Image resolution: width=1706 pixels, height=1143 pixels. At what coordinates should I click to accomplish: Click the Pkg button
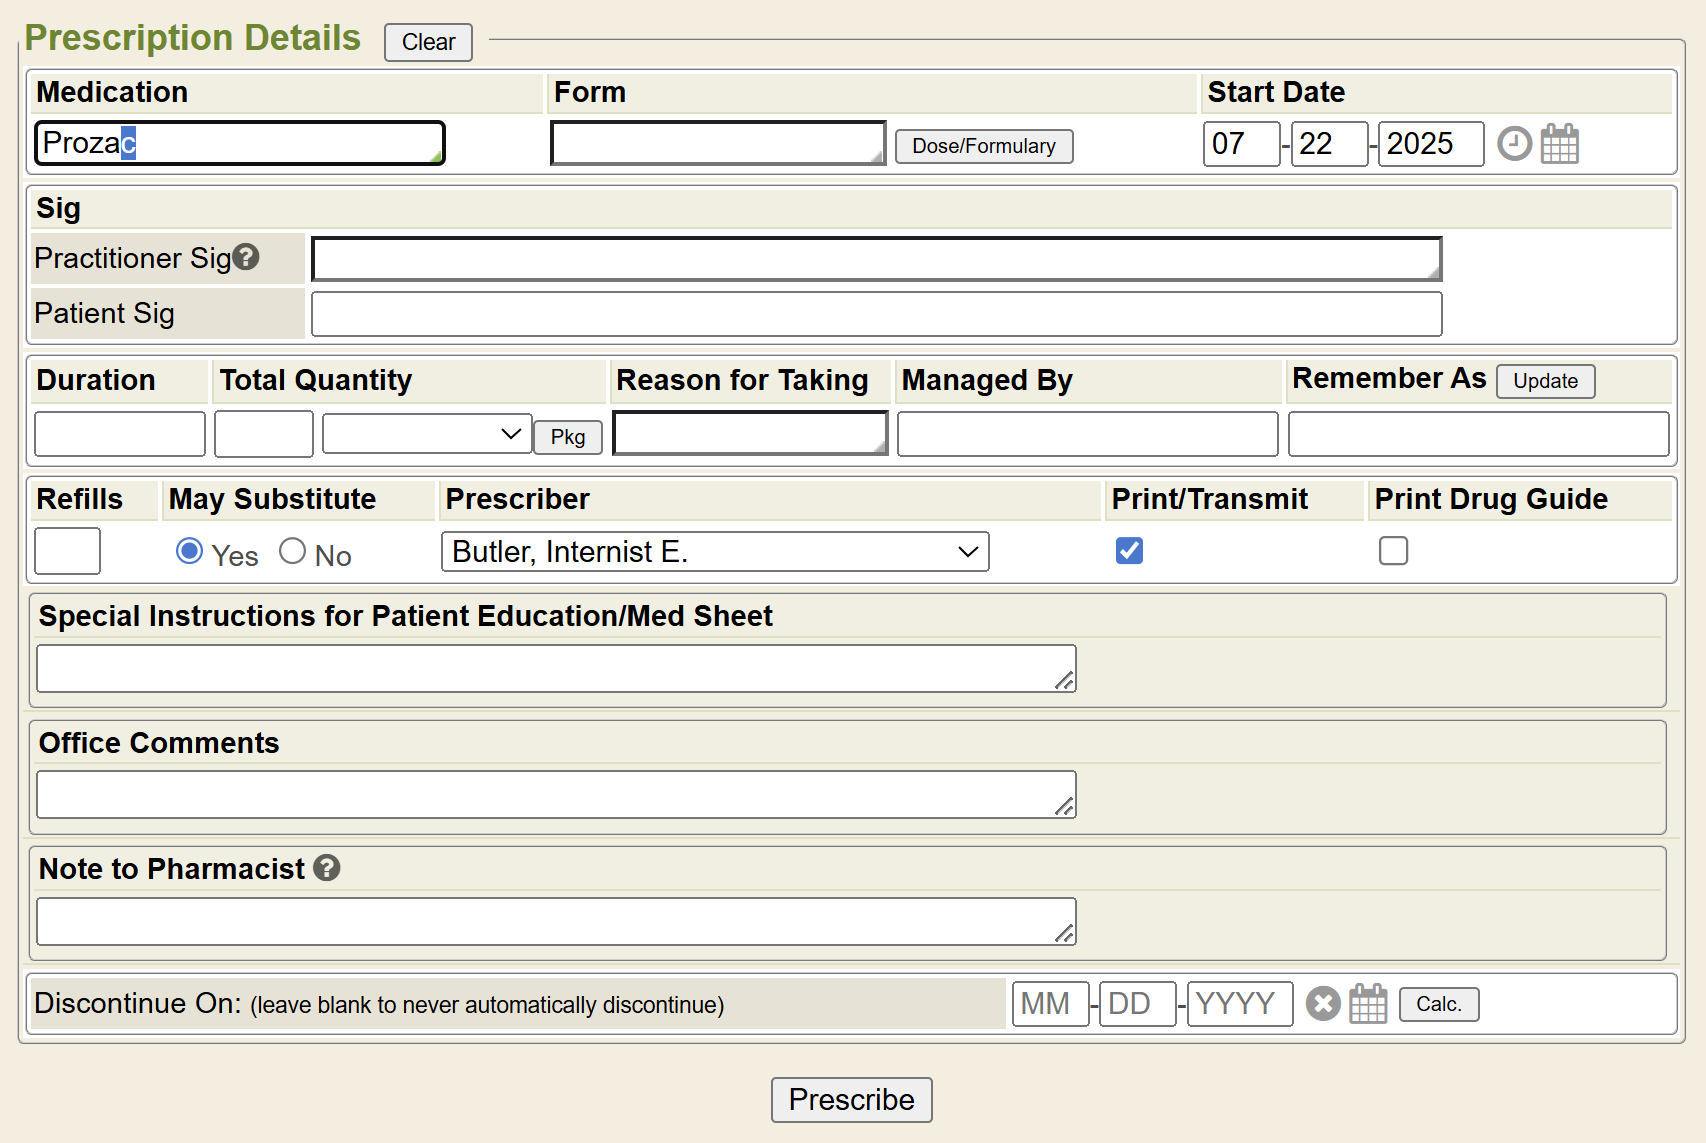click(567, 437)
